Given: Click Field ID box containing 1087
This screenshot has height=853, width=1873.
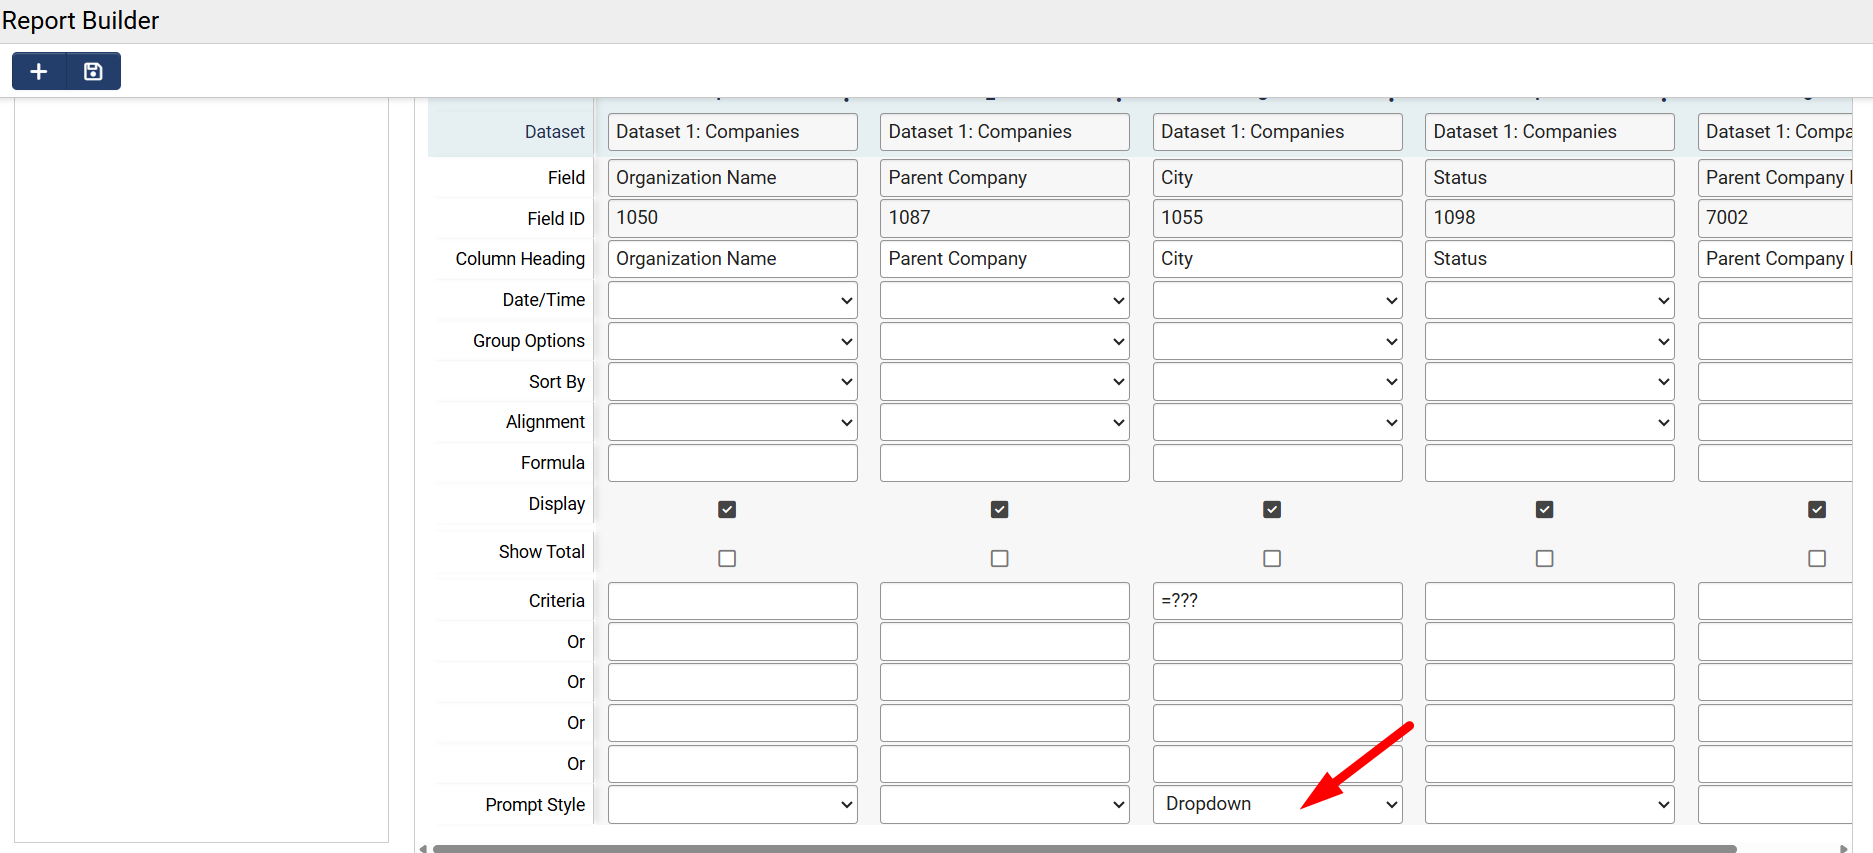Looking at the screenshot, I should click(1004, 218).
